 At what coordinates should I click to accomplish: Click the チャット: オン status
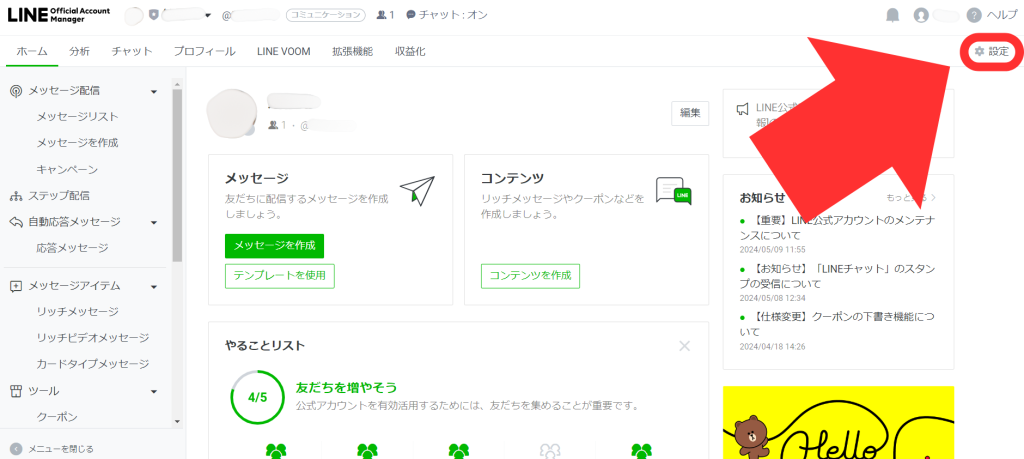pyautogui.click(x=447, y=15)
